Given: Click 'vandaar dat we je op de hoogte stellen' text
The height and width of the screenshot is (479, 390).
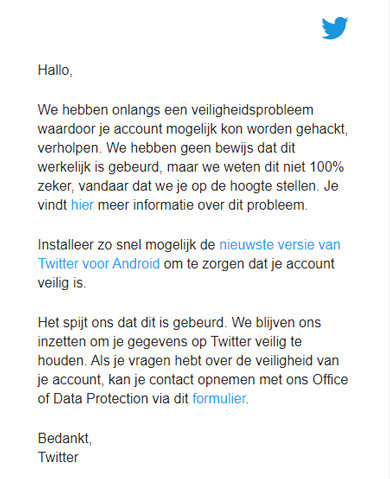Looking at the screenshot, I should tap(200, 186).
